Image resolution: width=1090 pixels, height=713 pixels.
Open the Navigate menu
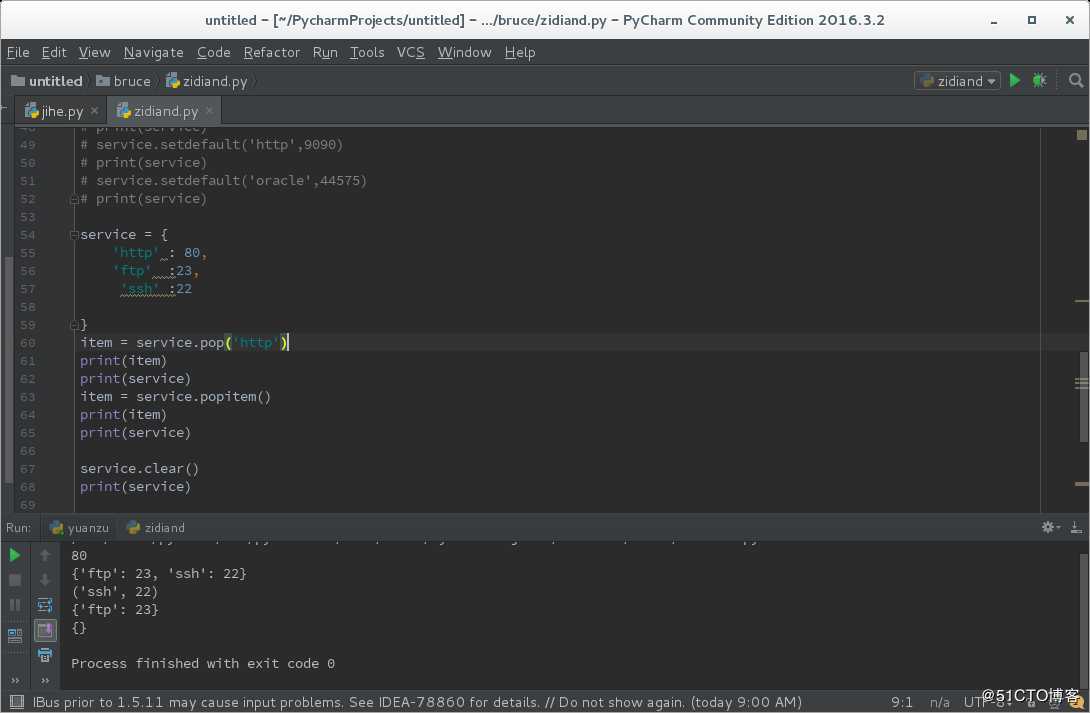pos(154,52)
